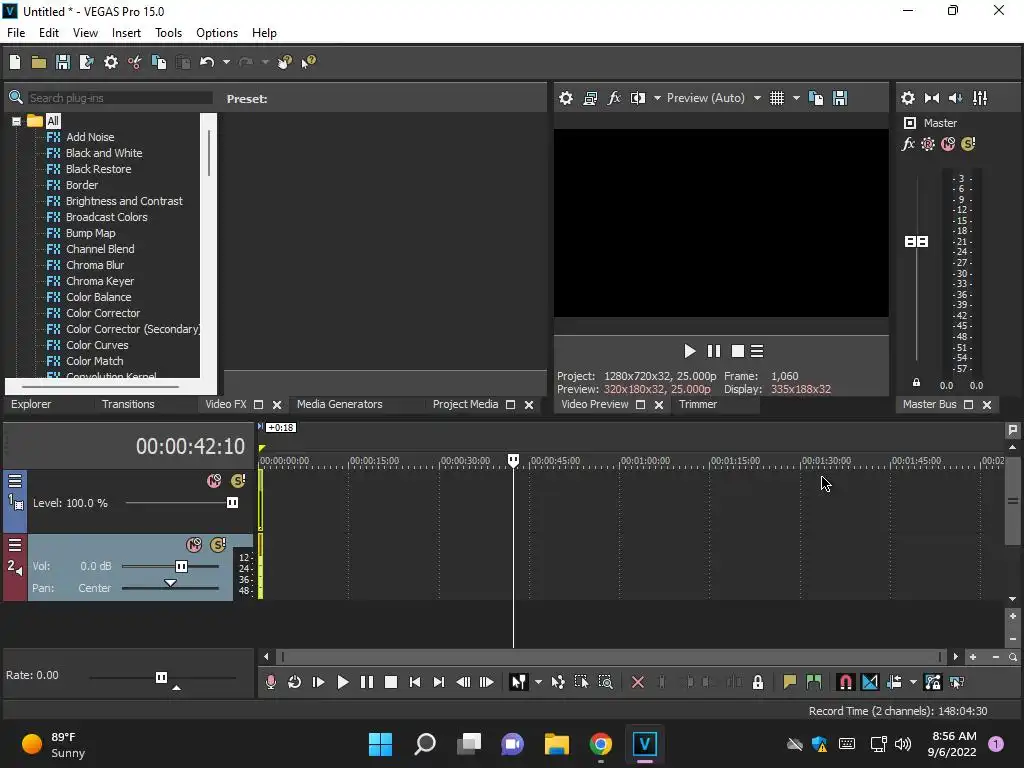The image size is (1024, 768).
Task: Save snapshot to file icon
Action: click(x=840, y=98)
